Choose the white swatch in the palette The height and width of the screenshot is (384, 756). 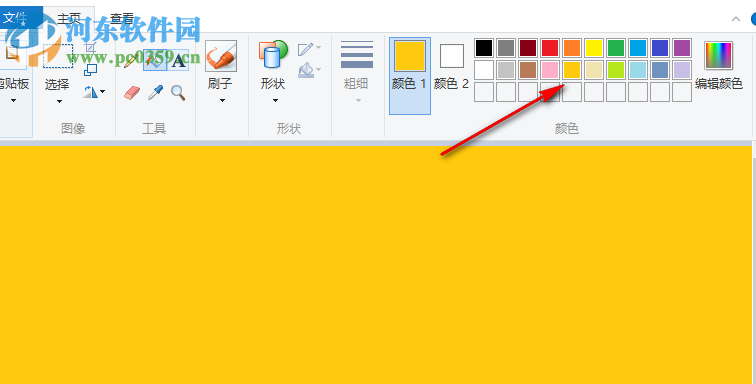click(484, 70)
